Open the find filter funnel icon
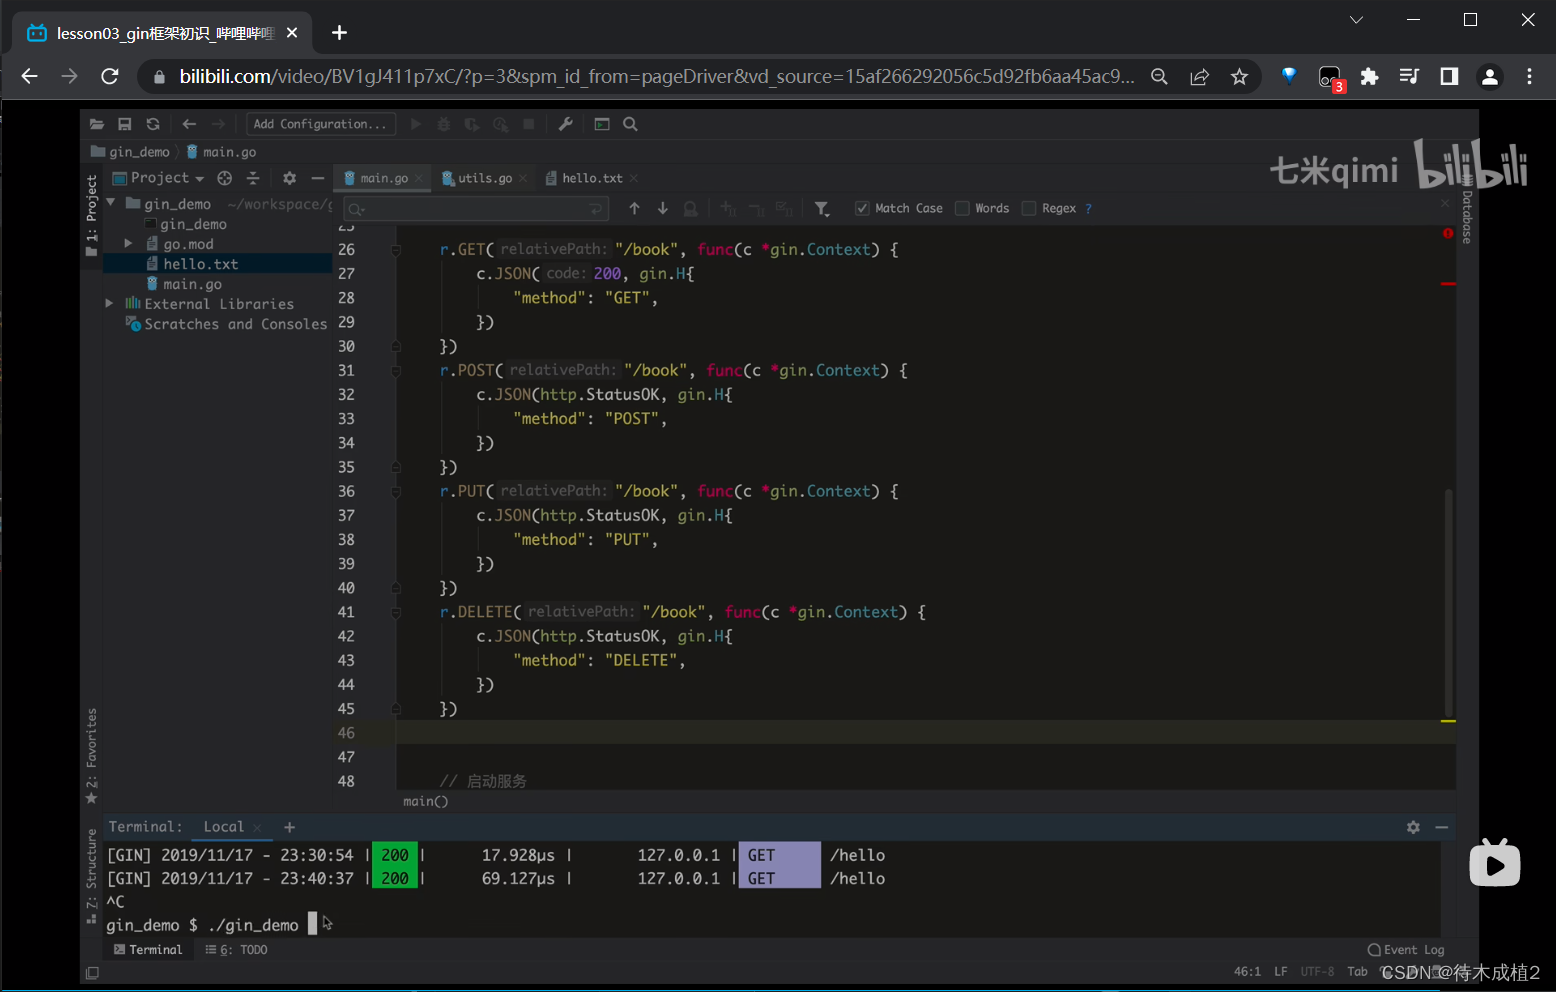The width and height of the screenshot is (1556, 992). (x=822, y=208)
